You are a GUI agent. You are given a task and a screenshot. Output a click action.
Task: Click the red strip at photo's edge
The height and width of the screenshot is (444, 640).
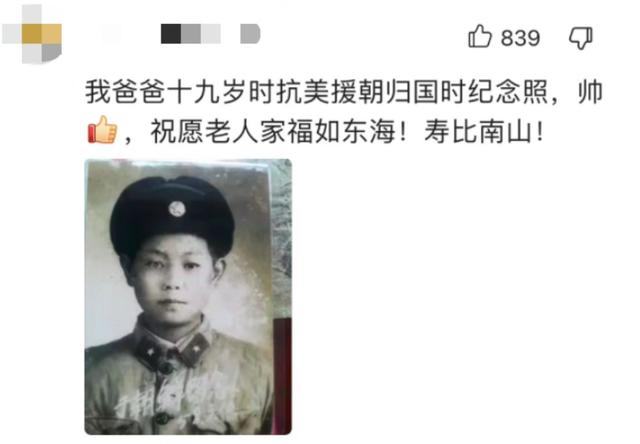click(x=282, y=374)
